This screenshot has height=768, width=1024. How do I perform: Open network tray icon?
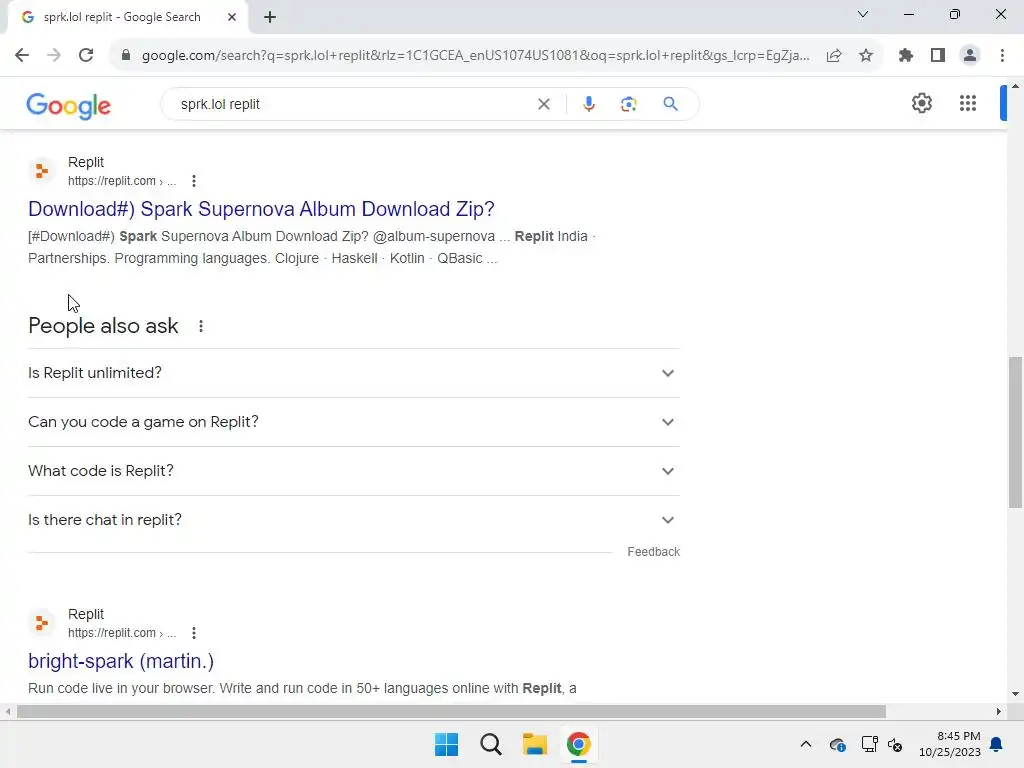coord(869,744)
